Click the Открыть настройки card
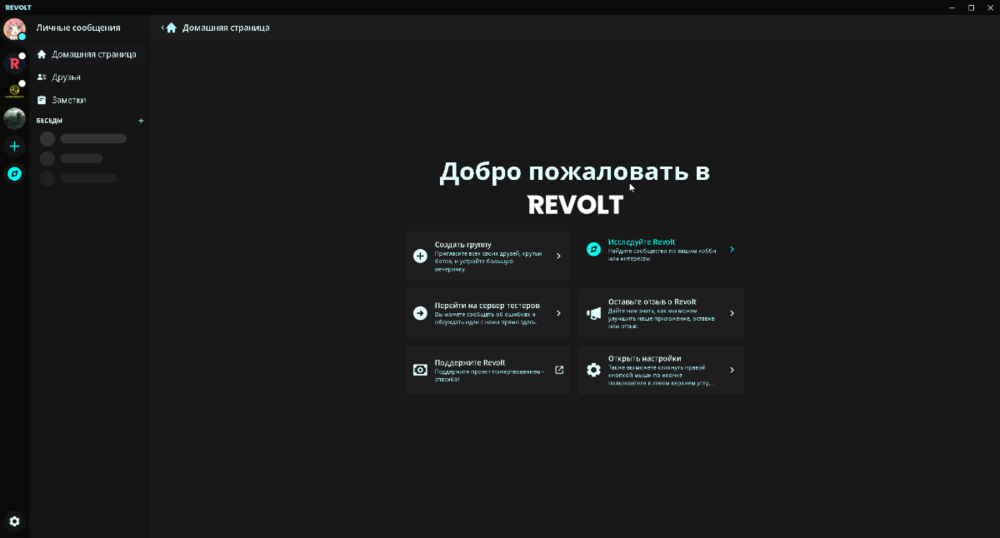Viewport: 1000px width, 538px height. (661, 370)
